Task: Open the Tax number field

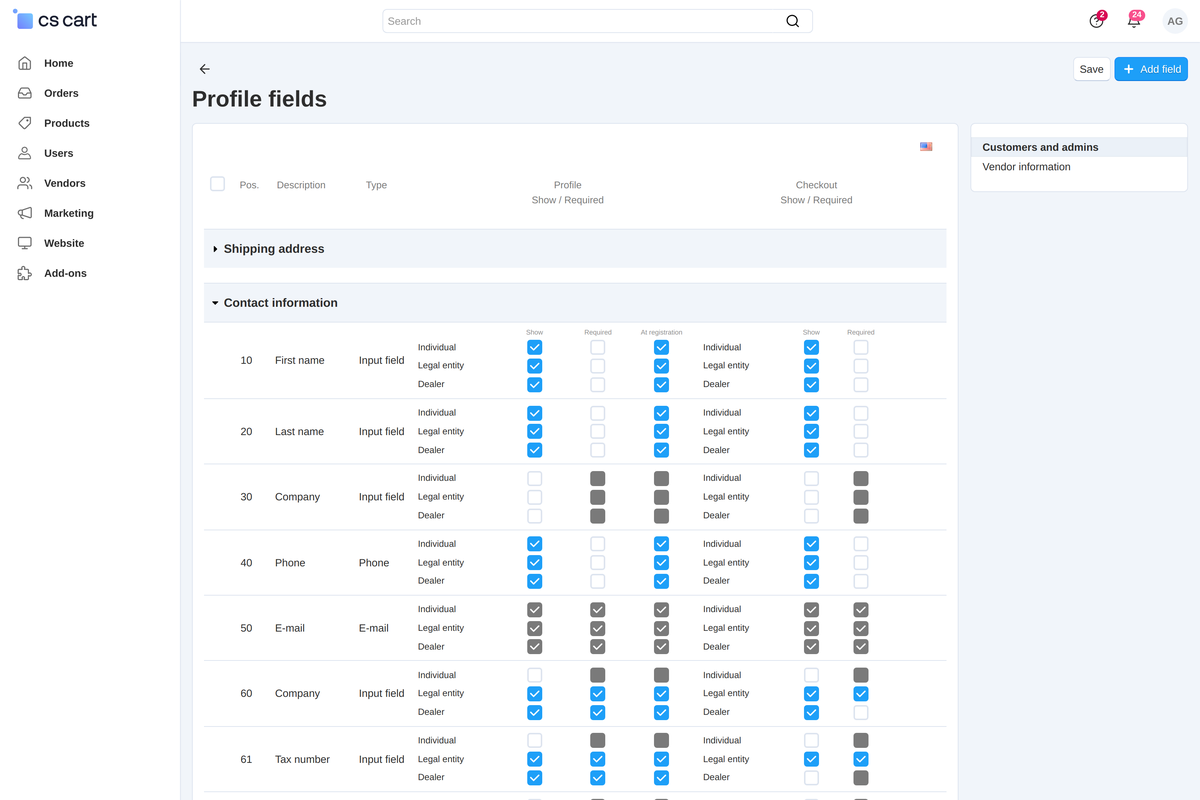Action: [302, 759]
